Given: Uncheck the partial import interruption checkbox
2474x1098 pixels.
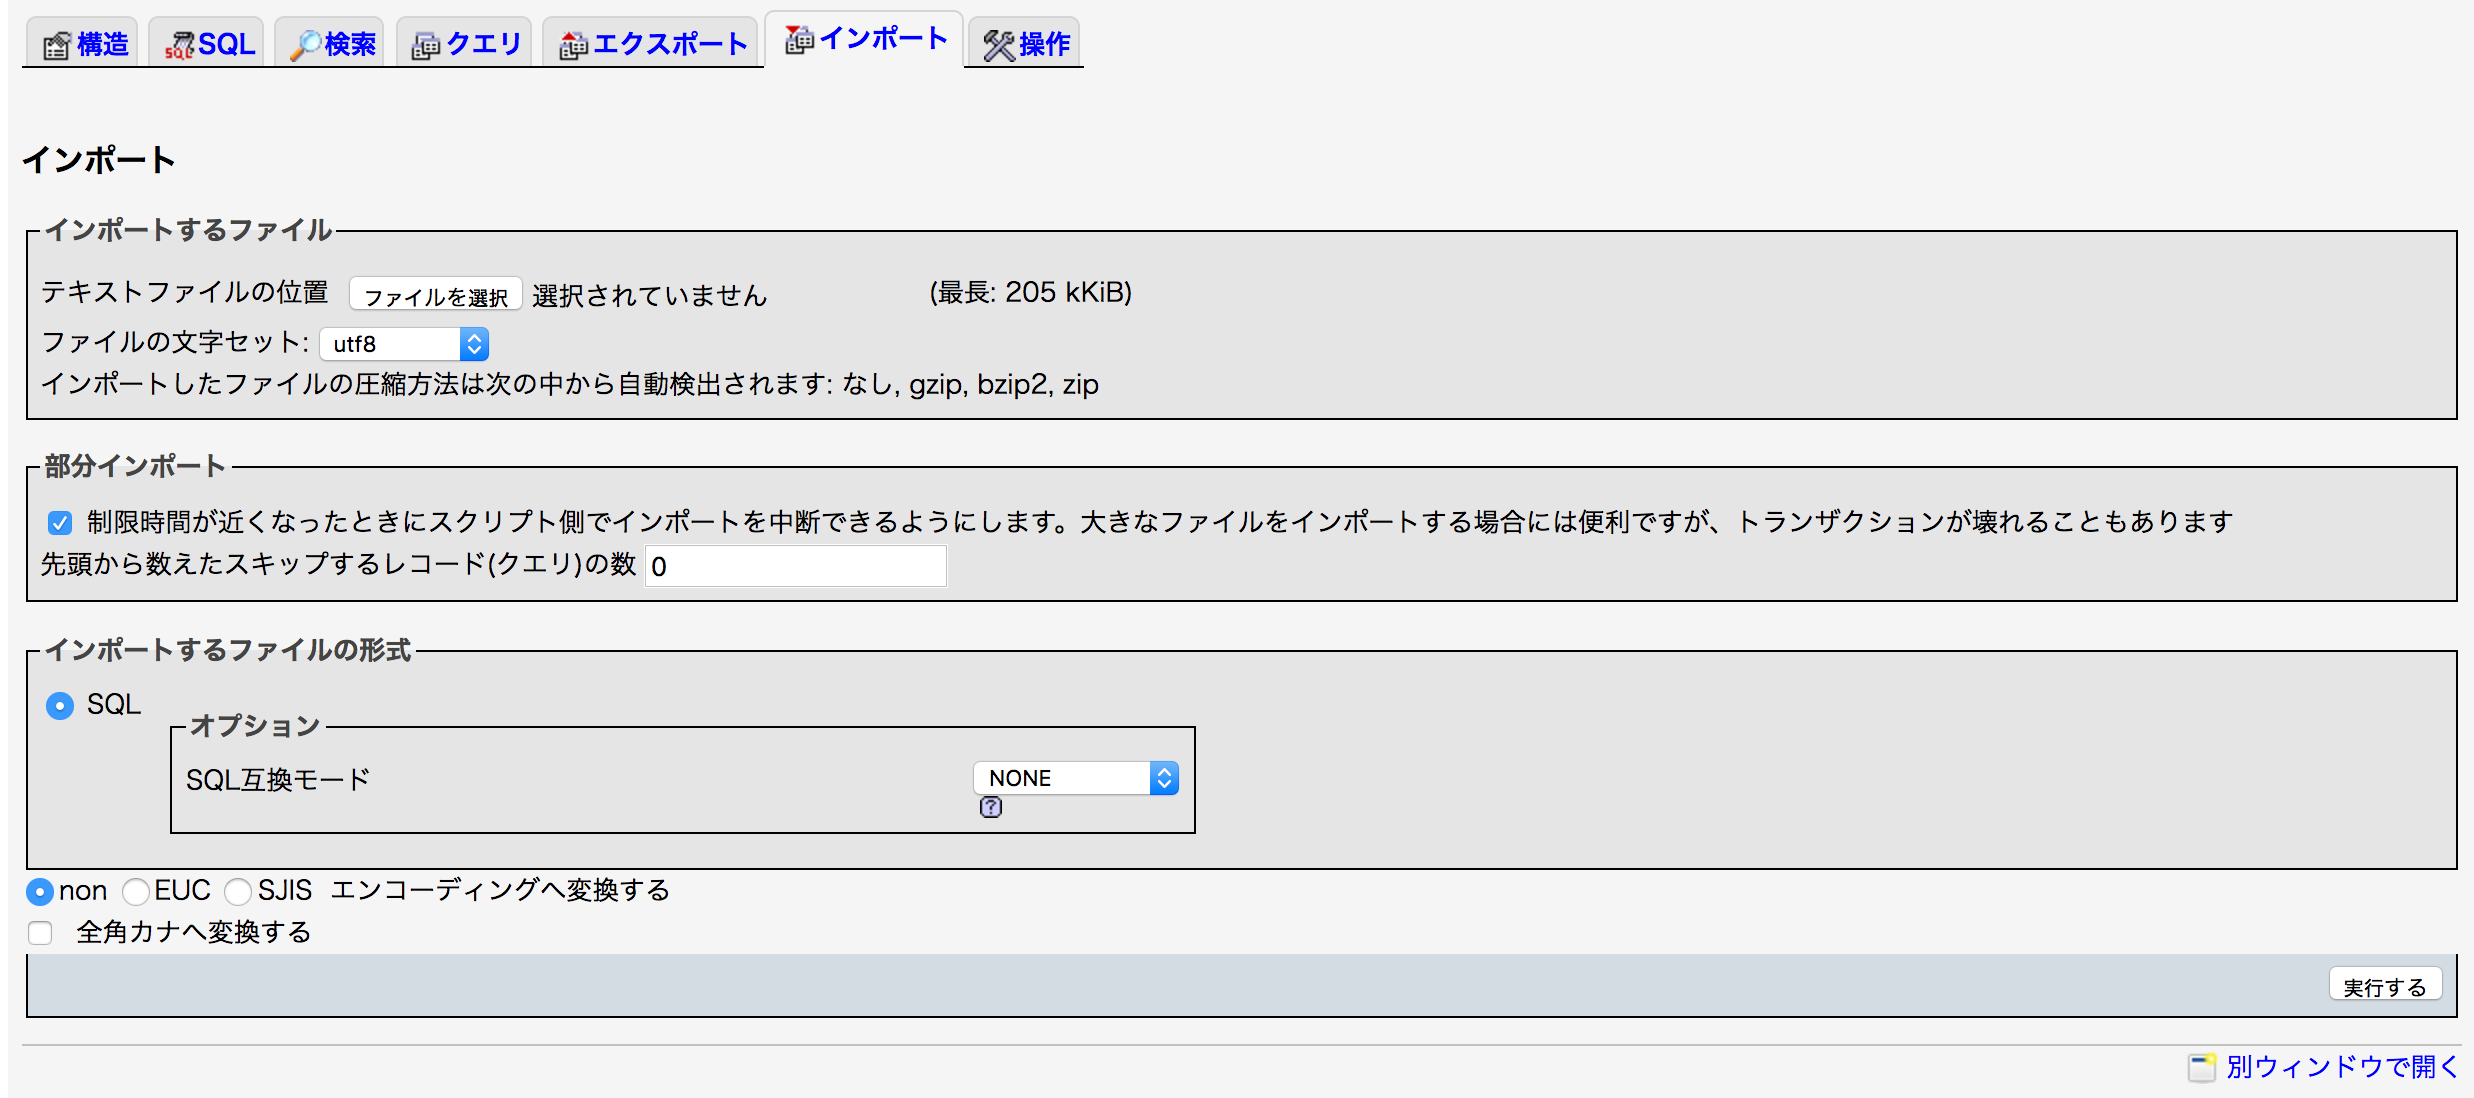Looking at the screenshot, I should [x=60, y=523].
